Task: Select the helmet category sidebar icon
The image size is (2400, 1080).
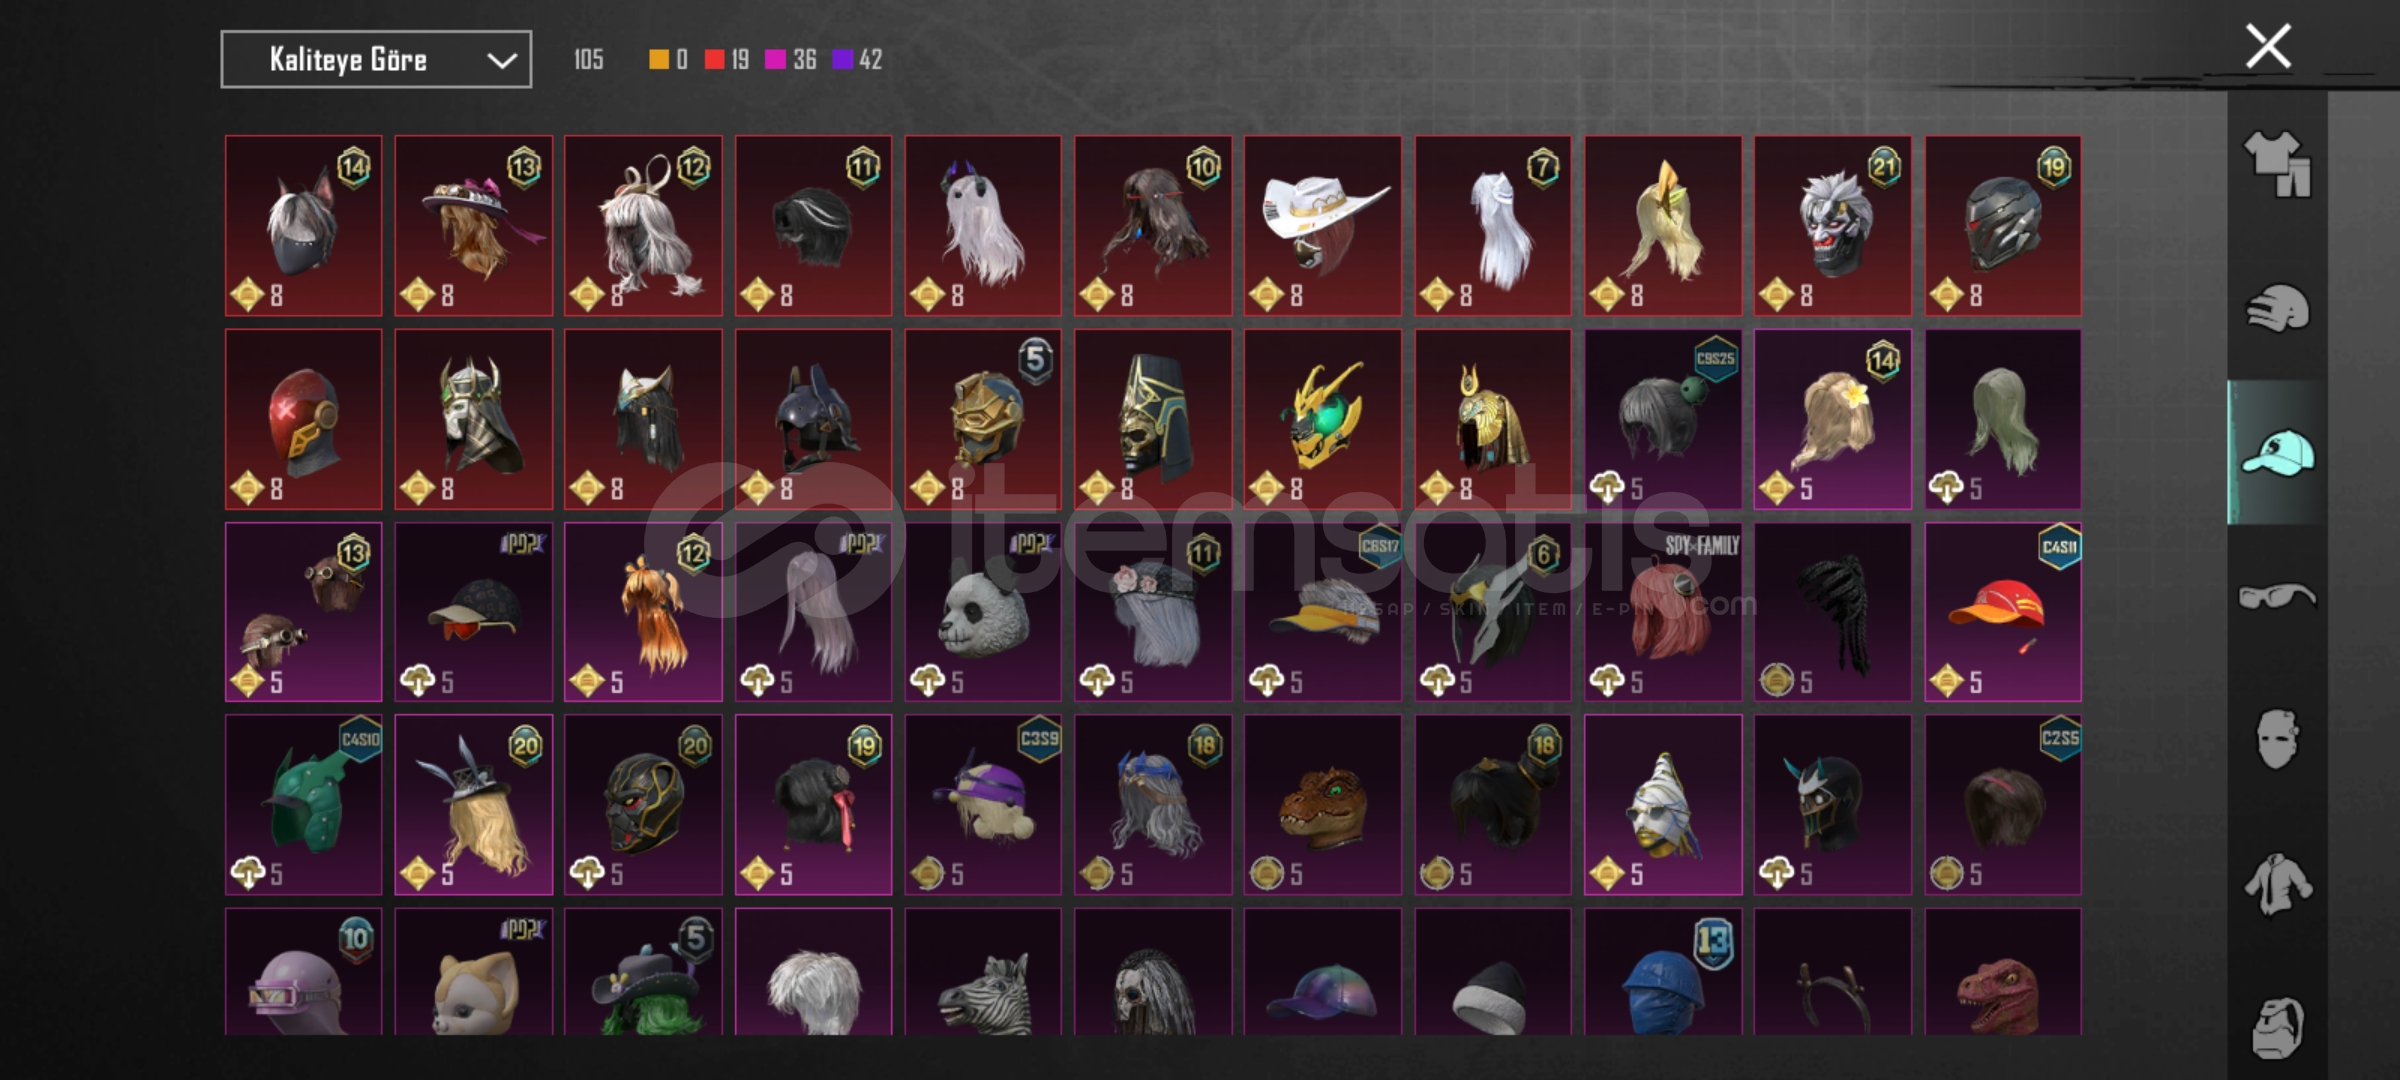Action: 2278,308
